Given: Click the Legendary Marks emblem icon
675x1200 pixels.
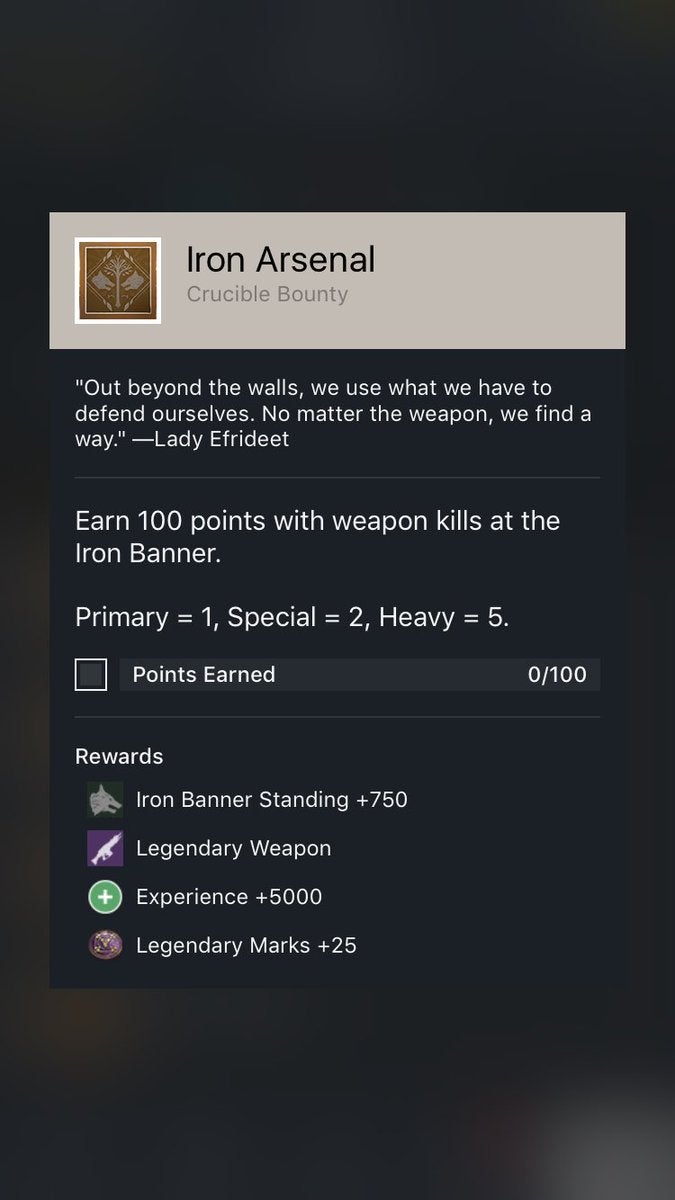Looking at the screenshot, I should (x=105, y=945).
